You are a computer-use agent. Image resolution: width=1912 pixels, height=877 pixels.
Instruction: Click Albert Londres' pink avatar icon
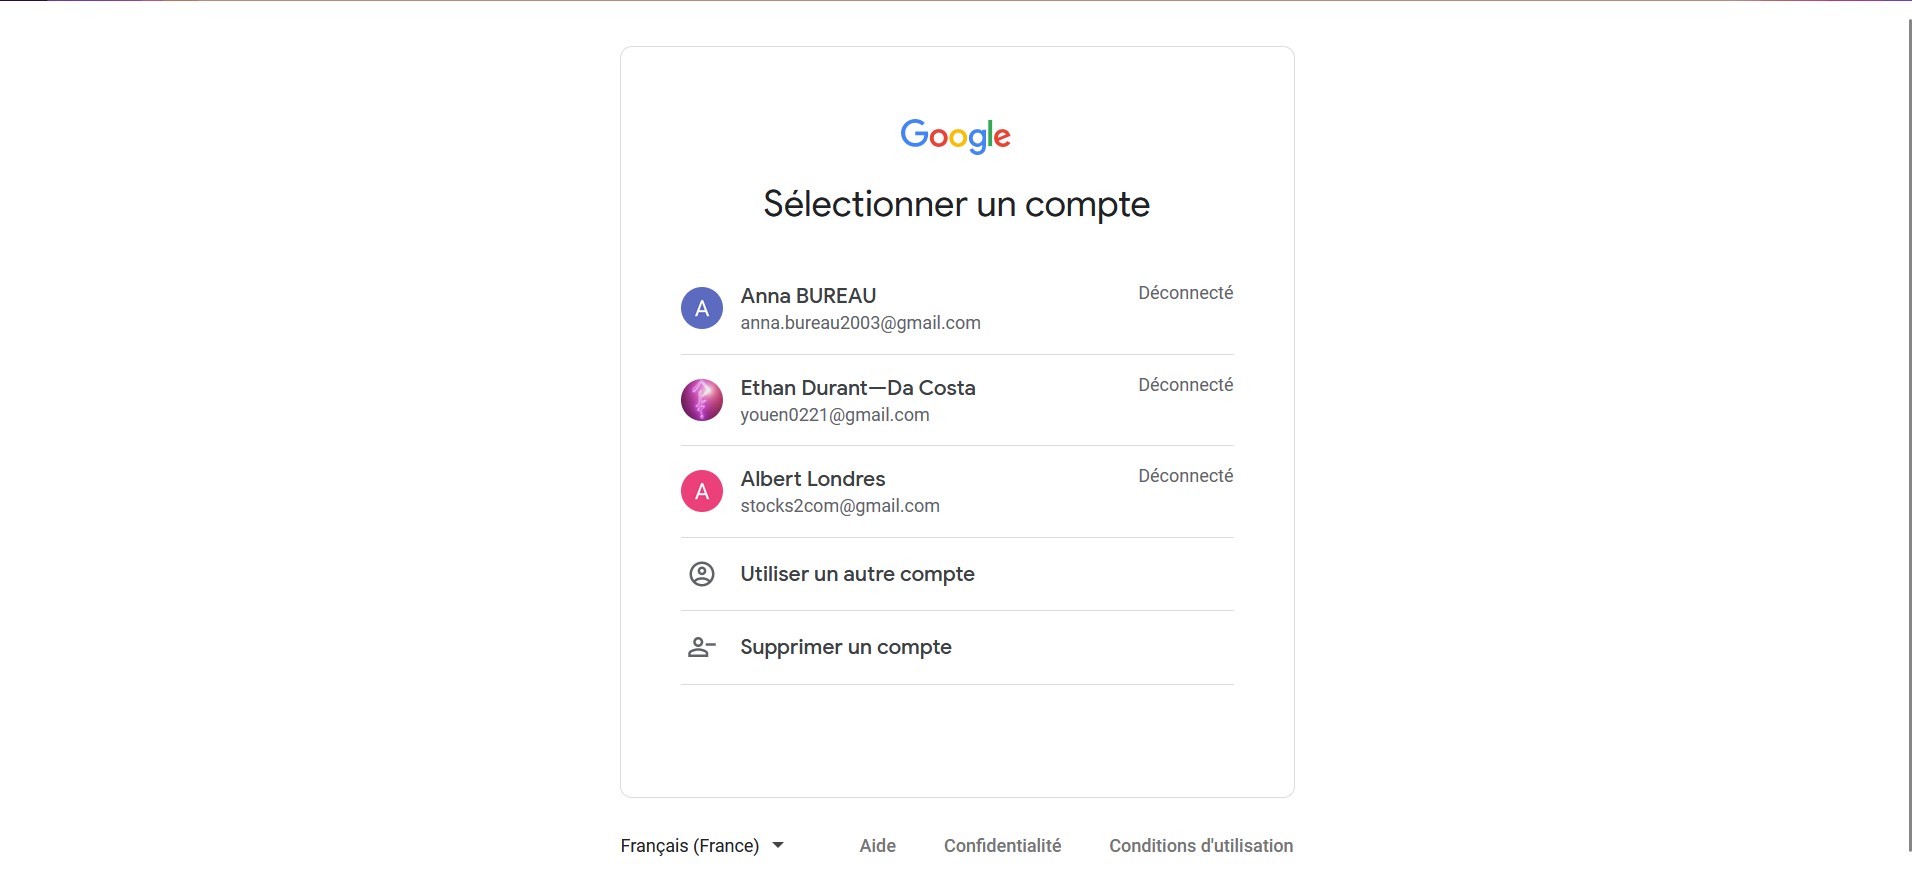[702, 491]
